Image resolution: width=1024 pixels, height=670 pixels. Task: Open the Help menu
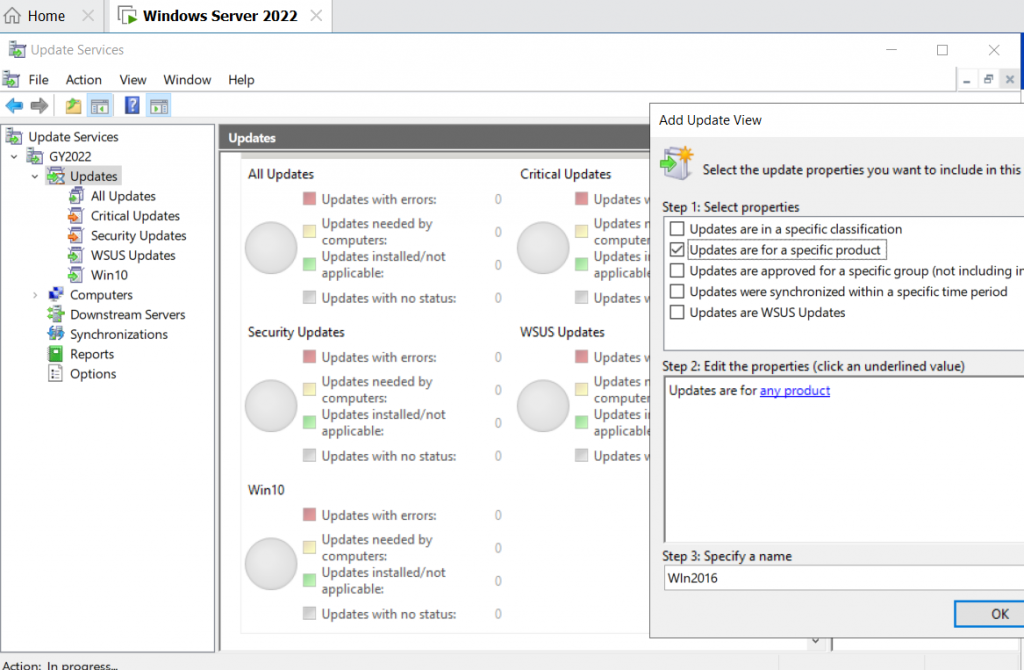coord(241,80)
